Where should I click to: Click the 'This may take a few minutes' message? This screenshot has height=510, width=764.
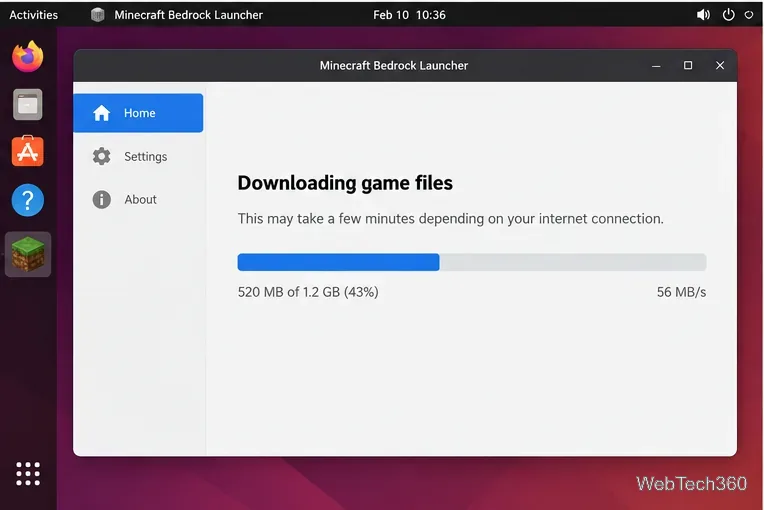(x=450, y=219)
